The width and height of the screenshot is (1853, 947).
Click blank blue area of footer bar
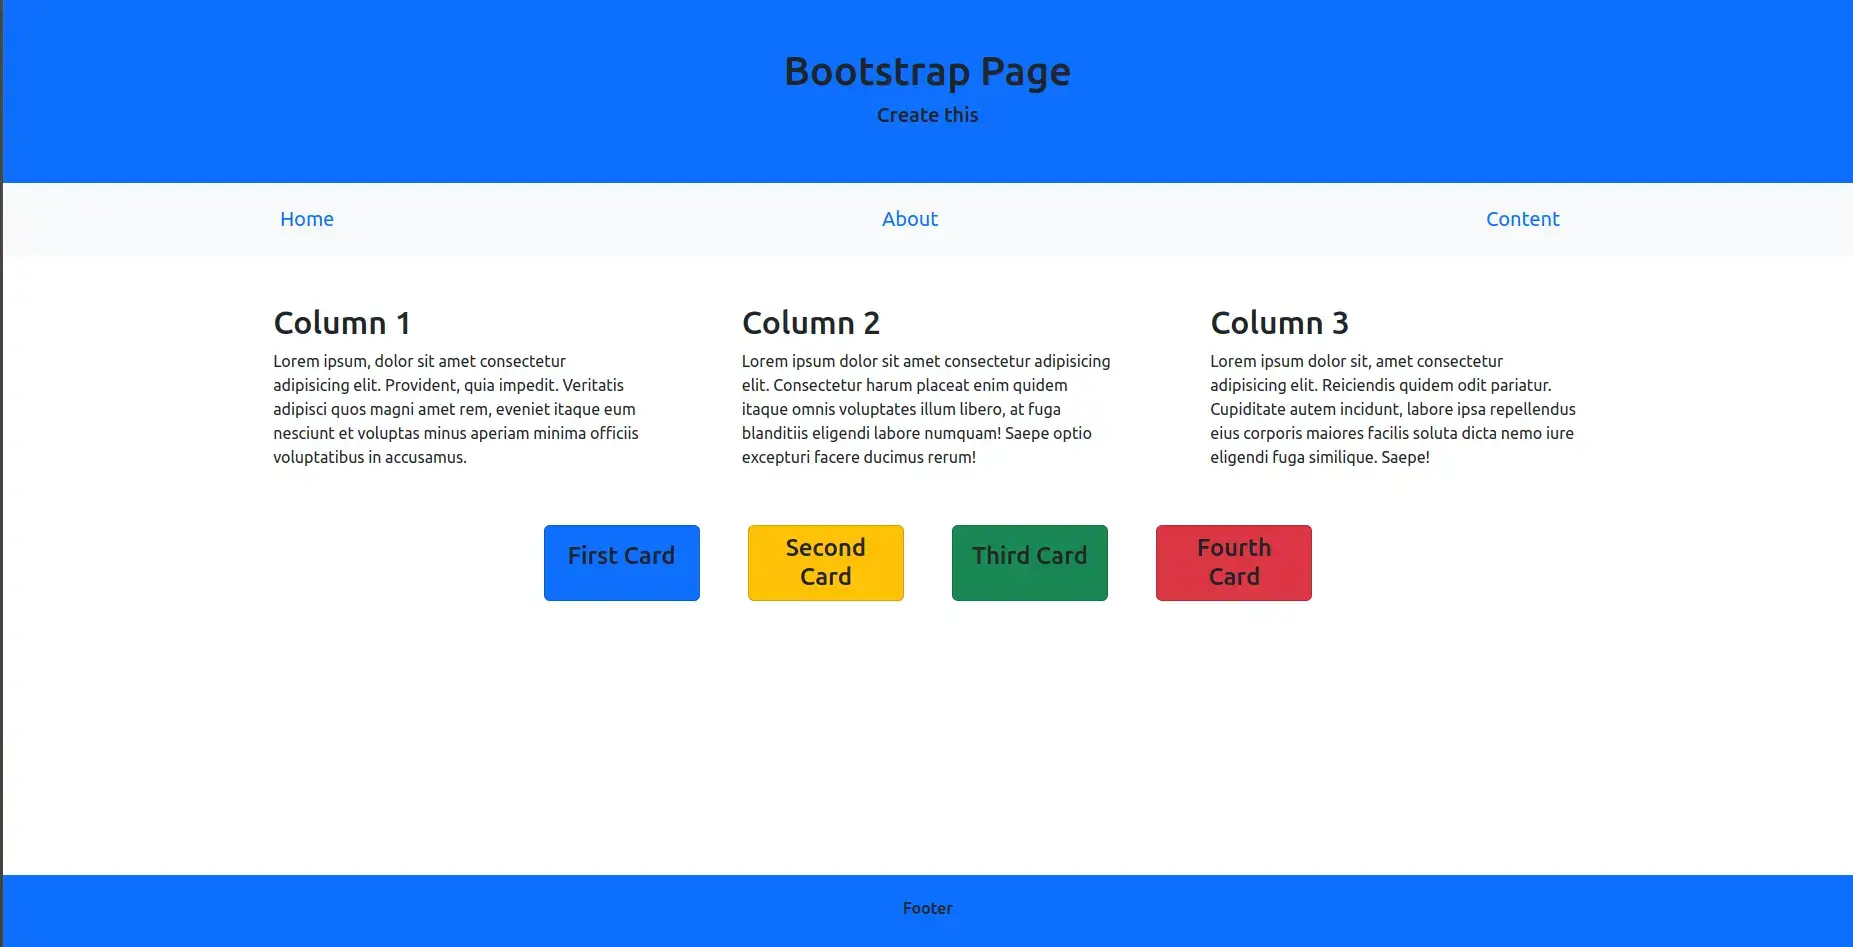(400, 910)
